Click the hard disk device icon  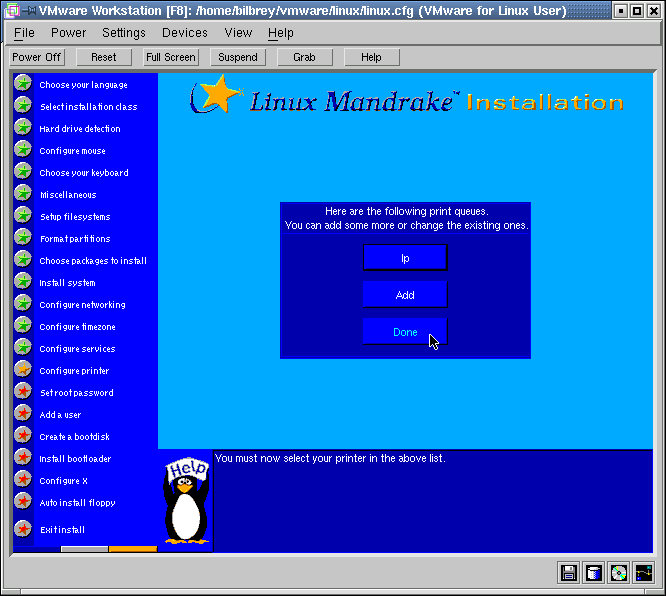(594, 573)
